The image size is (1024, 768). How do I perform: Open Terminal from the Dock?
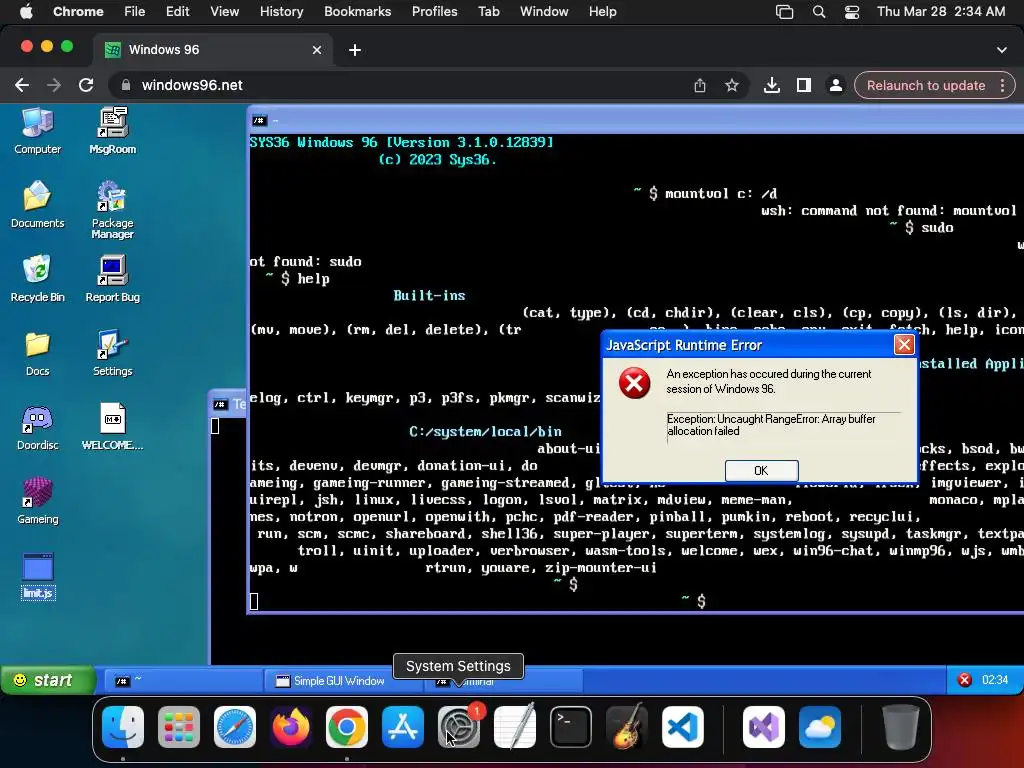(x=571, y=727)
